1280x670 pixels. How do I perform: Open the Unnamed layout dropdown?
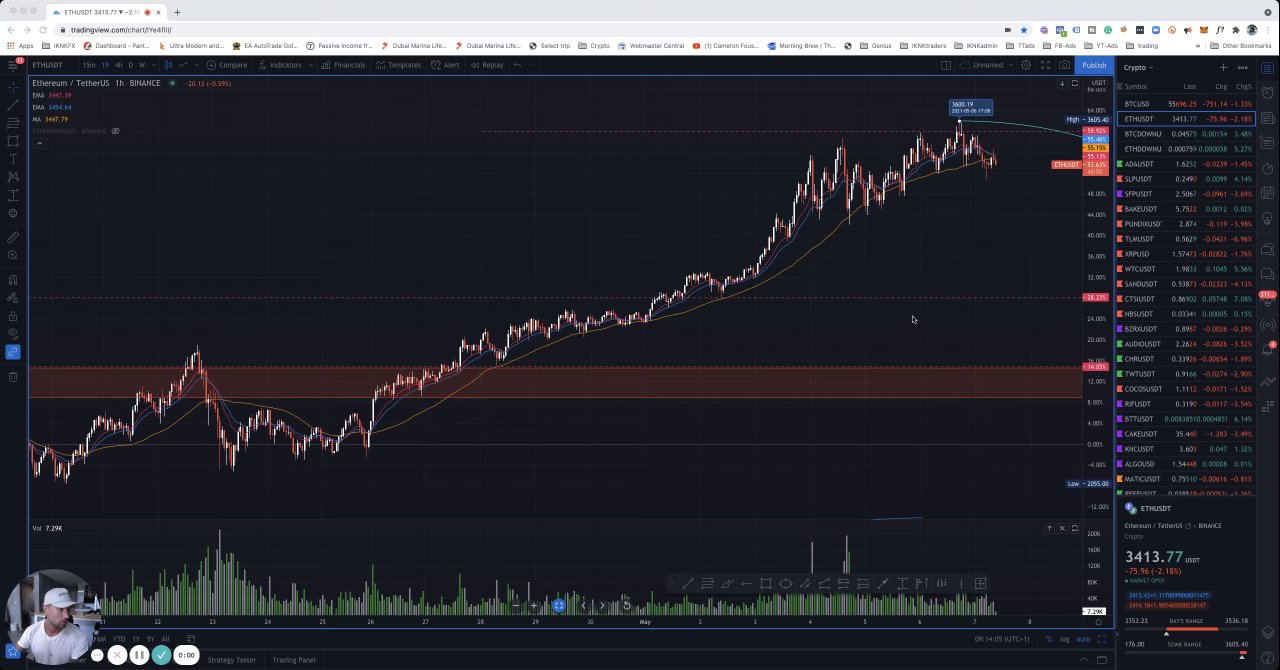point(986,65)
